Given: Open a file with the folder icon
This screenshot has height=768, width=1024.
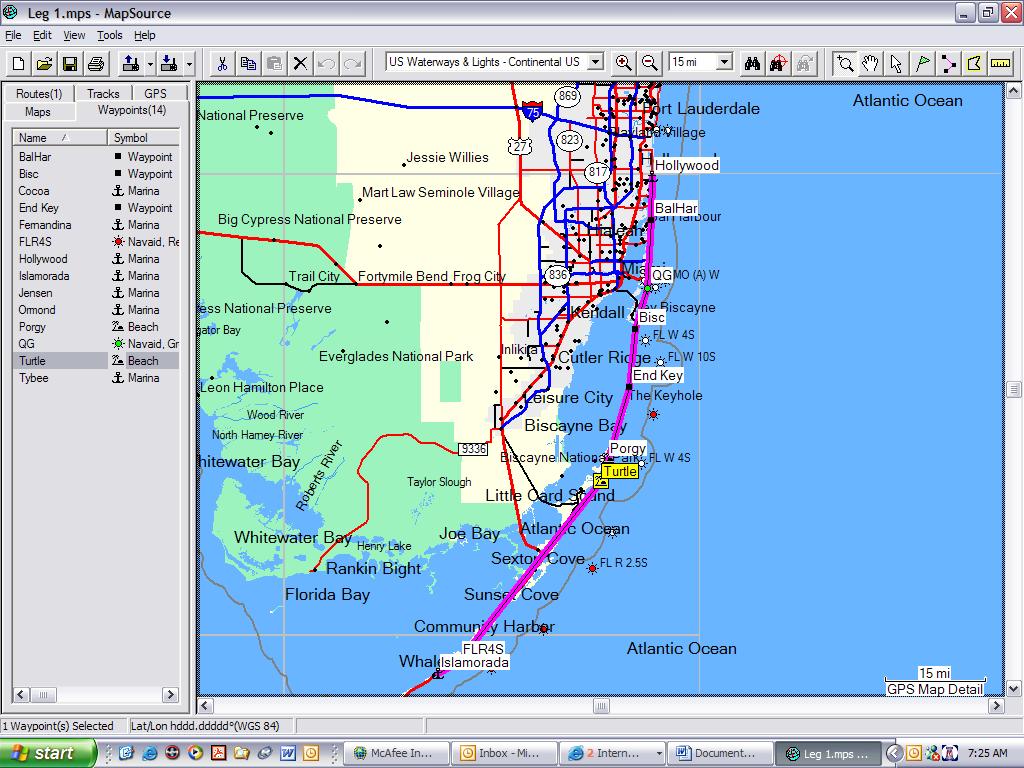Looking at the screenshot, I should pyautogui.click(x=44, y=63).
